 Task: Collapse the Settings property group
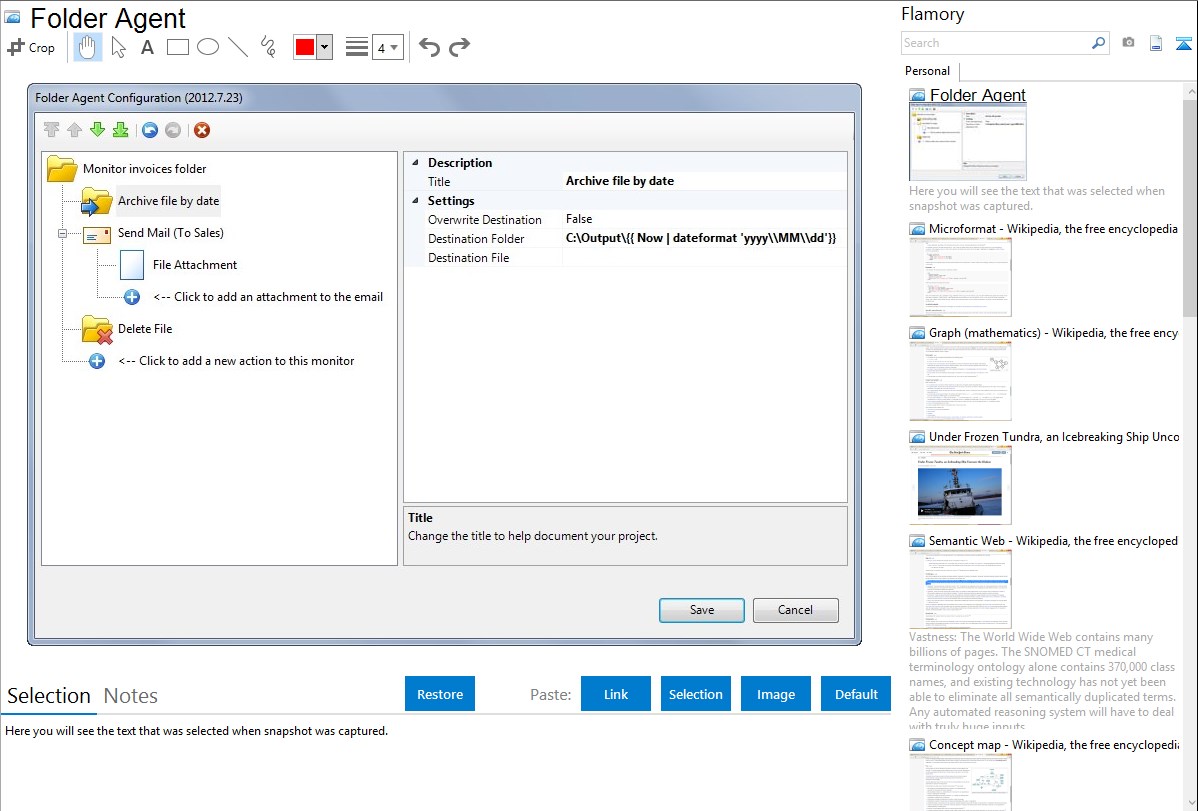(416, 200)
